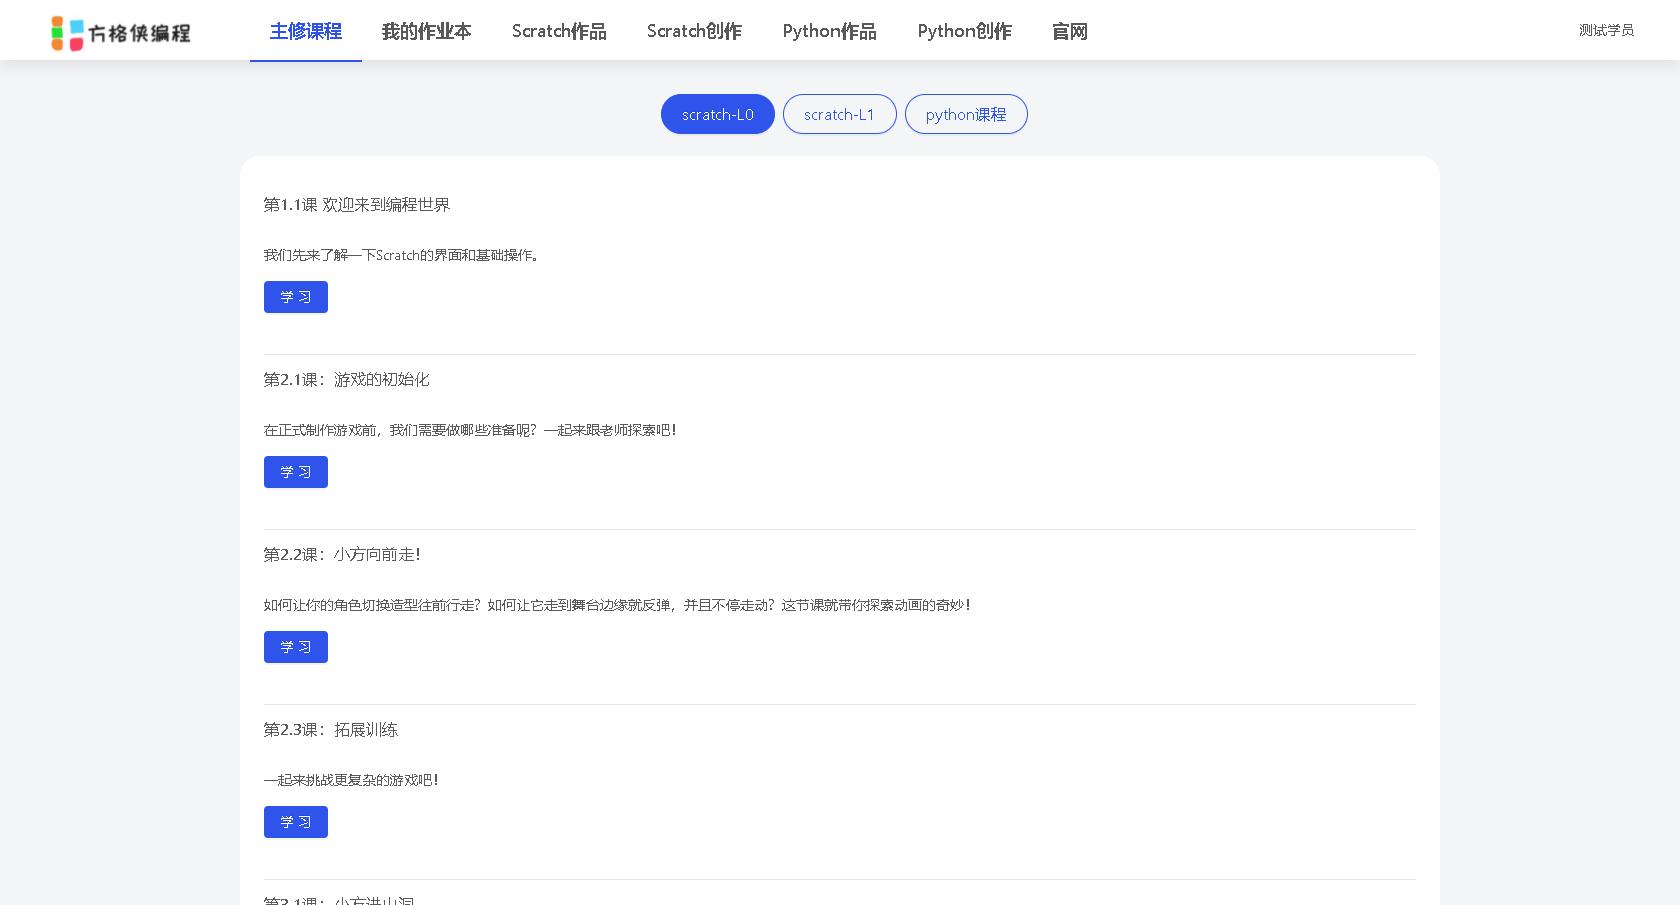Screen dimensions: 1680x905
Task: Navigate to Python创作 workspace
Action: pos(963,31)
